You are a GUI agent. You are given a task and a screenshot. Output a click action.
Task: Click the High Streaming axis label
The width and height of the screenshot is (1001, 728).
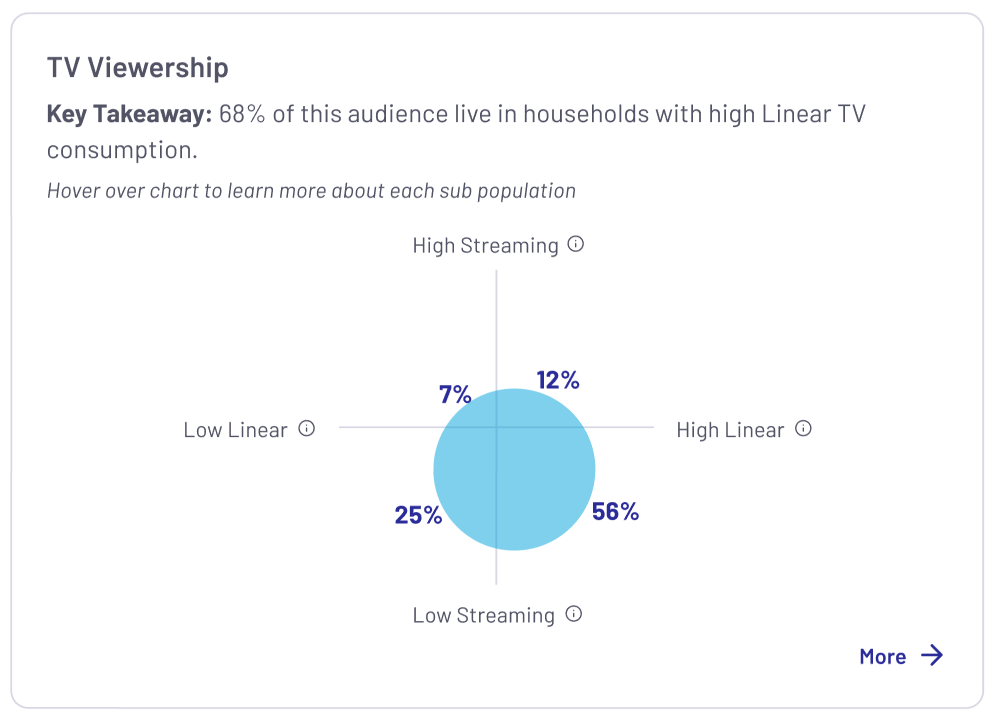[x=485, y=246]
